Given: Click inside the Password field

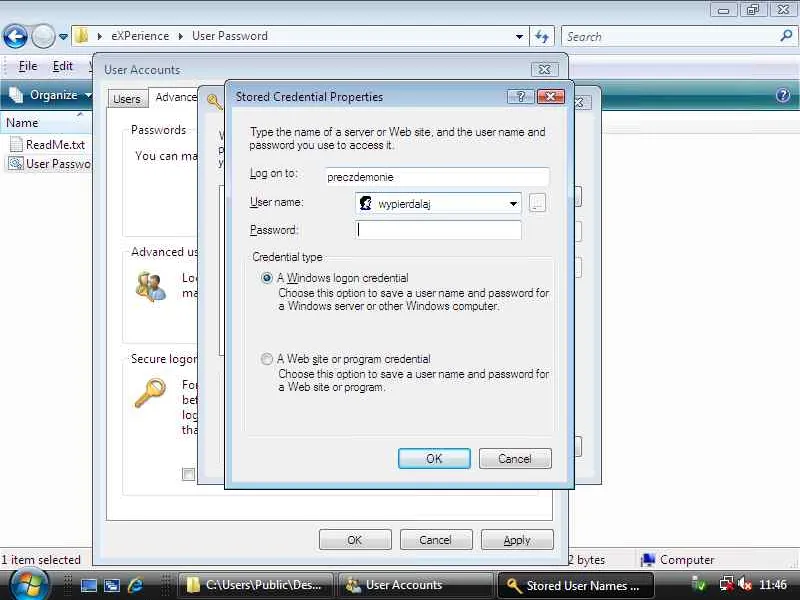Looking at the screenshot, I should pos(438,230).
